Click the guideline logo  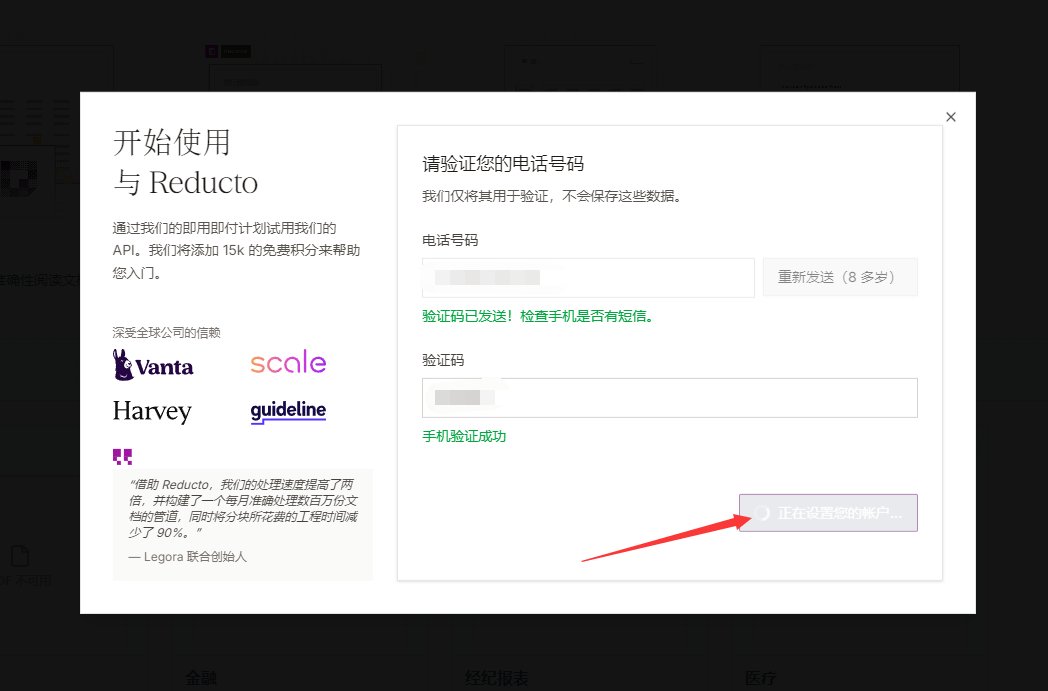click(x=288, y=411)
